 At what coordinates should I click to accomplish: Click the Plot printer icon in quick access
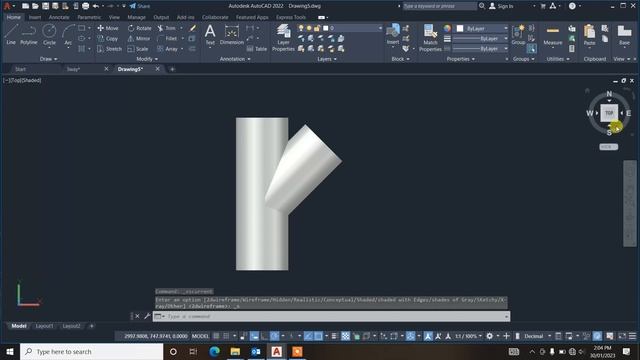pos(85,6)
